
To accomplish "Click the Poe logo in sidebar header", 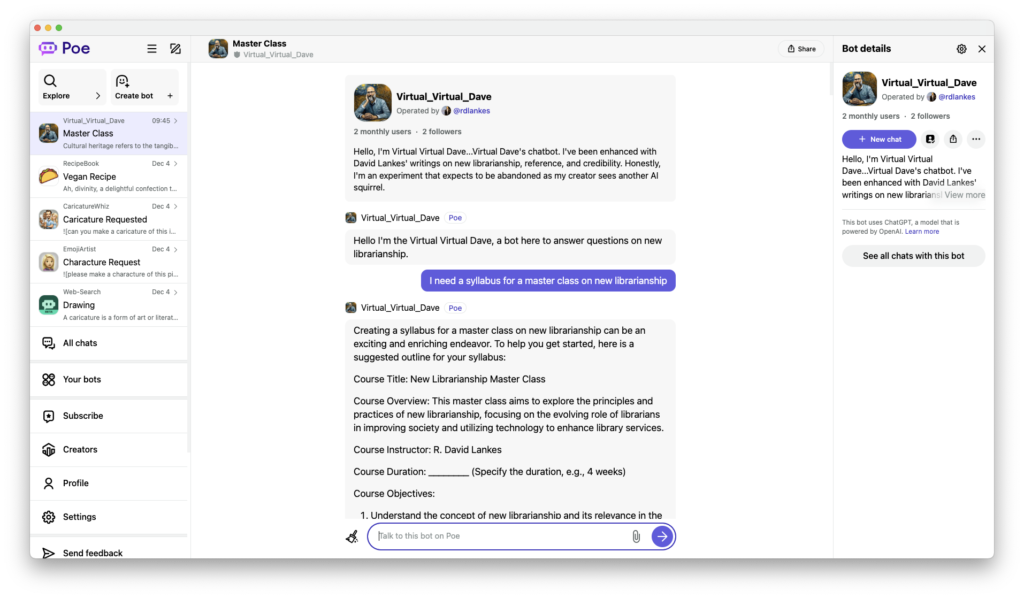I will [x=64, y=48].
